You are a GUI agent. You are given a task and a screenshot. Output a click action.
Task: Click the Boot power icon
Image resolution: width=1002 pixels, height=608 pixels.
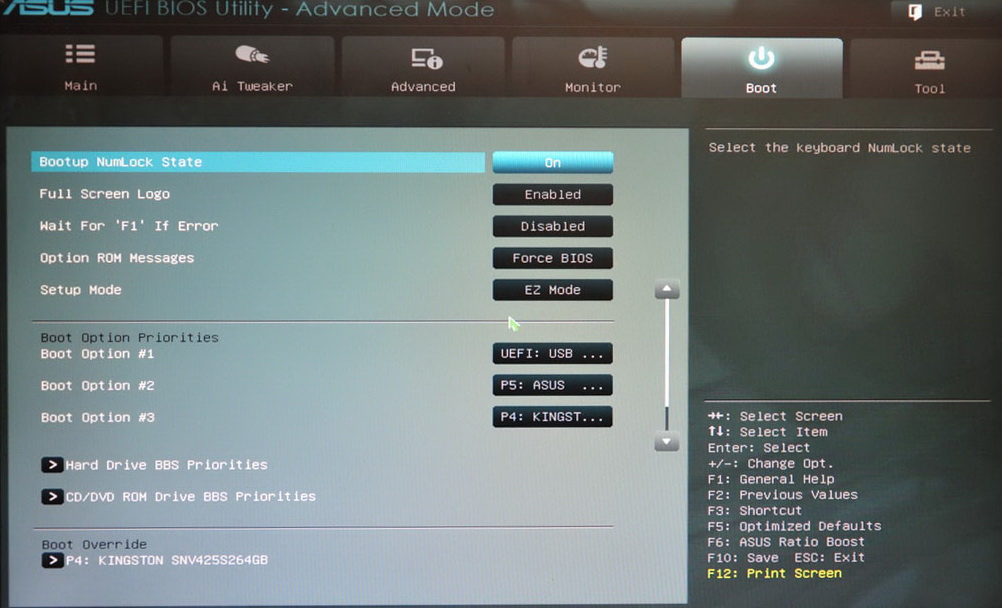[761, 58]
